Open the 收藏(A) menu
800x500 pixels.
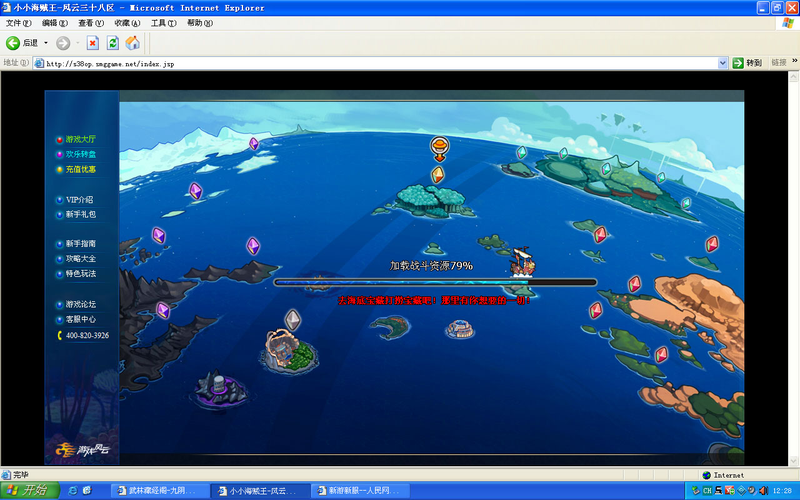(127, 23)
